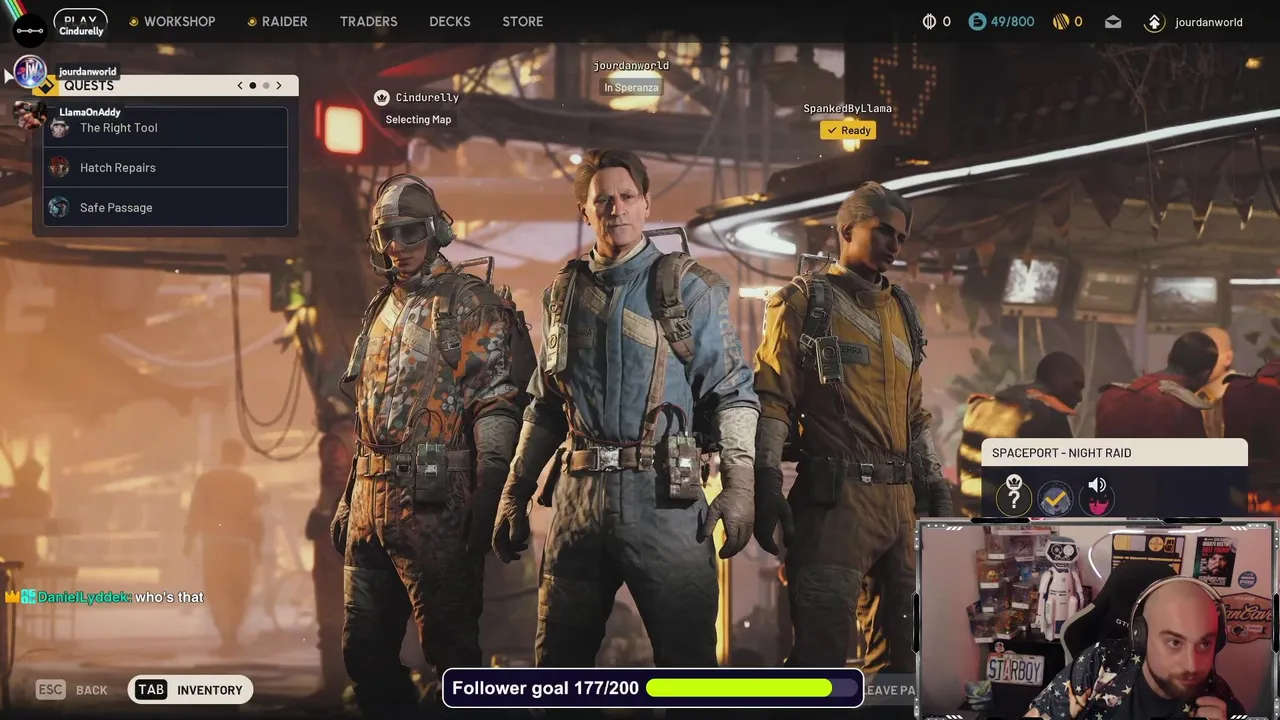This screenshot has height=720, width=1280.
Task: Open the TRADERS tab
Action: tap(368, 21)
